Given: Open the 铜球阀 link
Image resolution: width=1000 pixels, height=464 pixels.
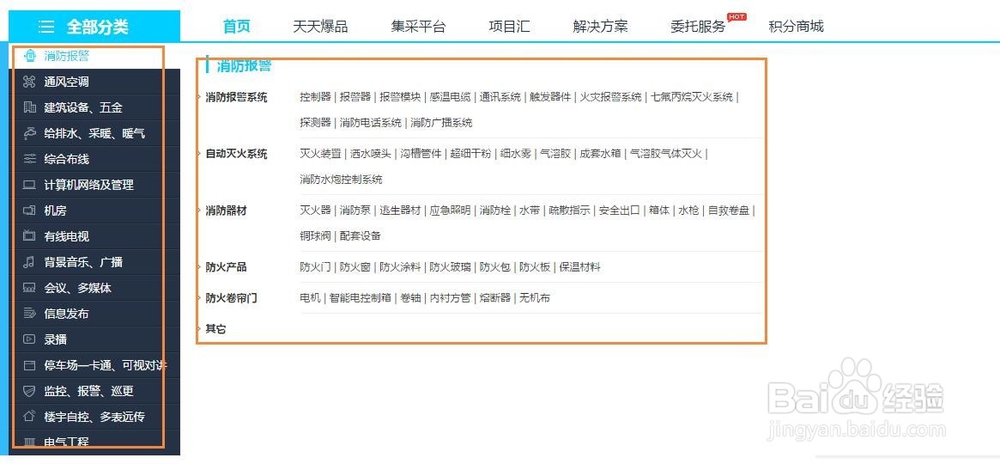Looking at the screenshot, I should [316, 236].
